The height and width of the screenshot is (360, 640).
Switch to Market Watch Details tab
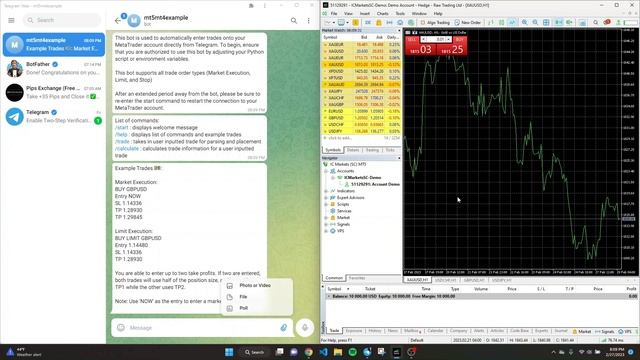point(353,150)
